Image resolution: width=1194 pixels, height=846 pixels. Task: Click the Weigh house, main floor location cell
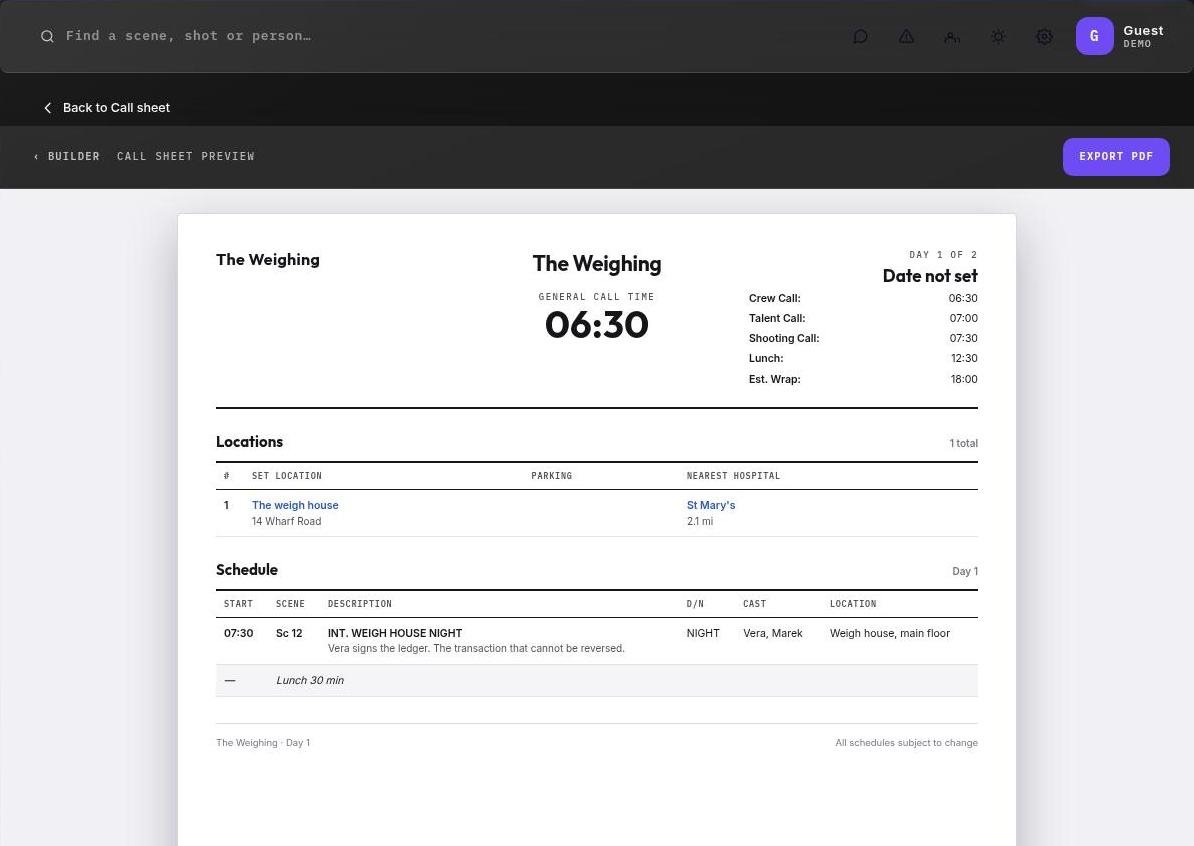(x=889, y=634)
